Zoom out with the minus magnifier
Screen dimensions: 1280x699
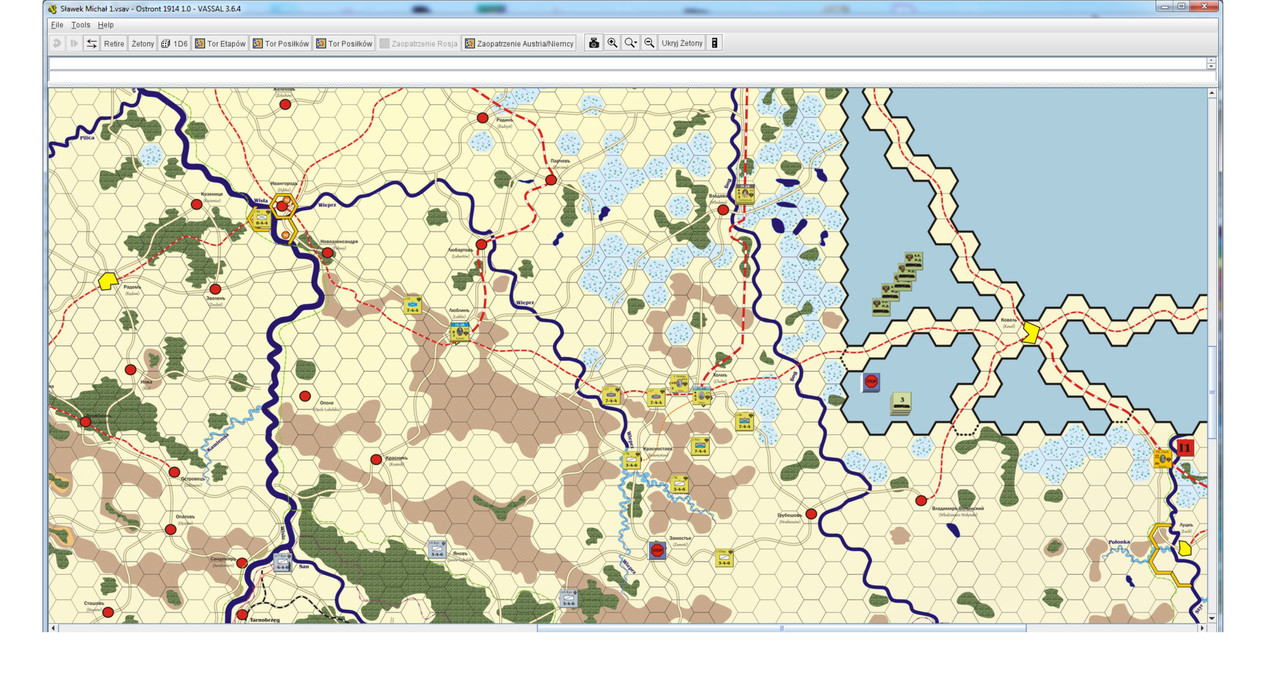click(x=649, y=43)
